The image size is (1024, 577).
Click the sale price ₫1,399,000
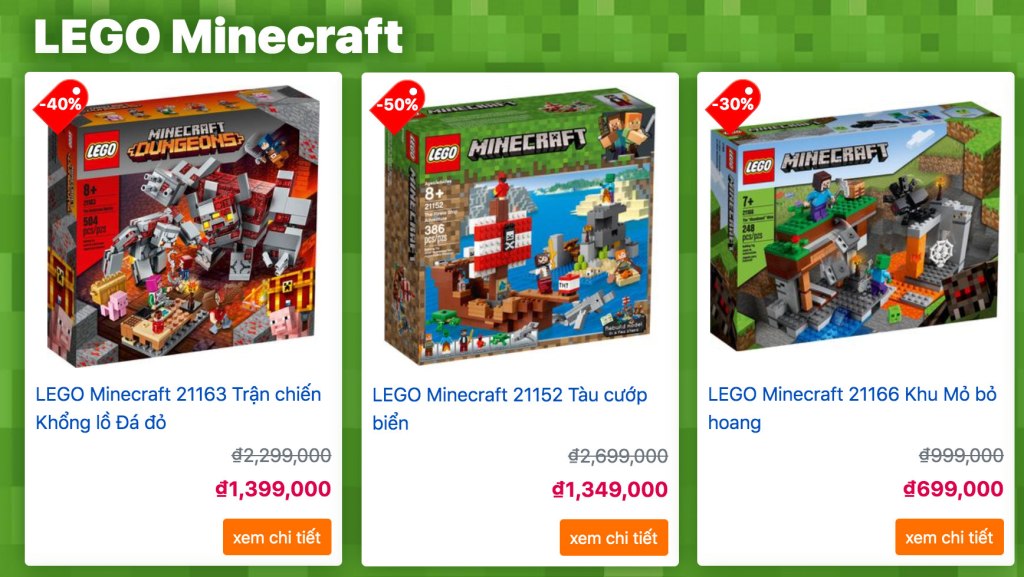coord(273,489)
